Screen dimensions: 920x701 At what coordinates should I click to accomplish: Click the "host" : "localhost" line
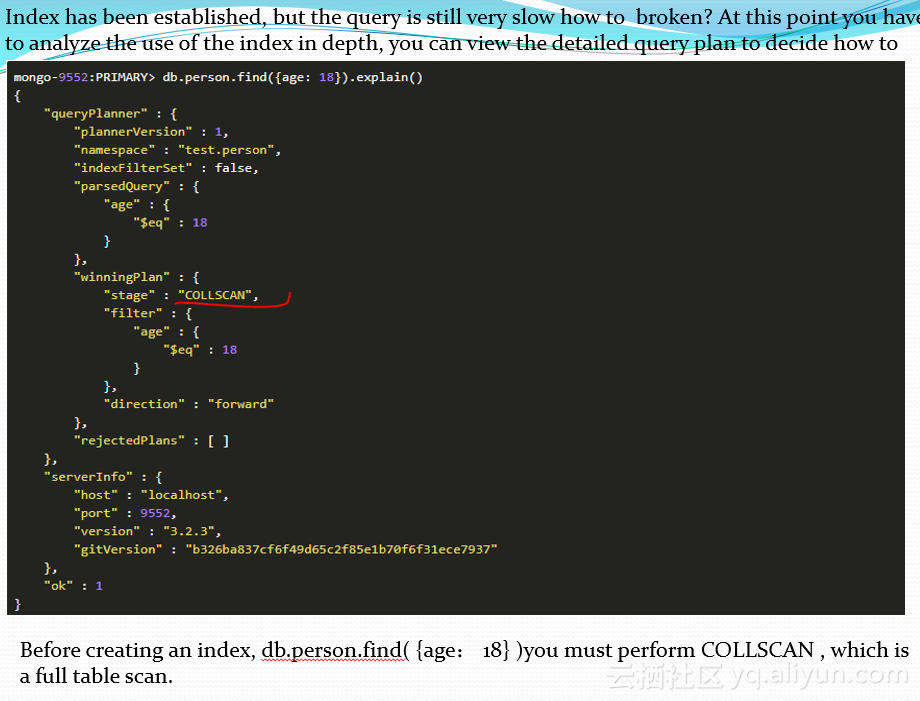pyautogui.click(x=151, y=495)
